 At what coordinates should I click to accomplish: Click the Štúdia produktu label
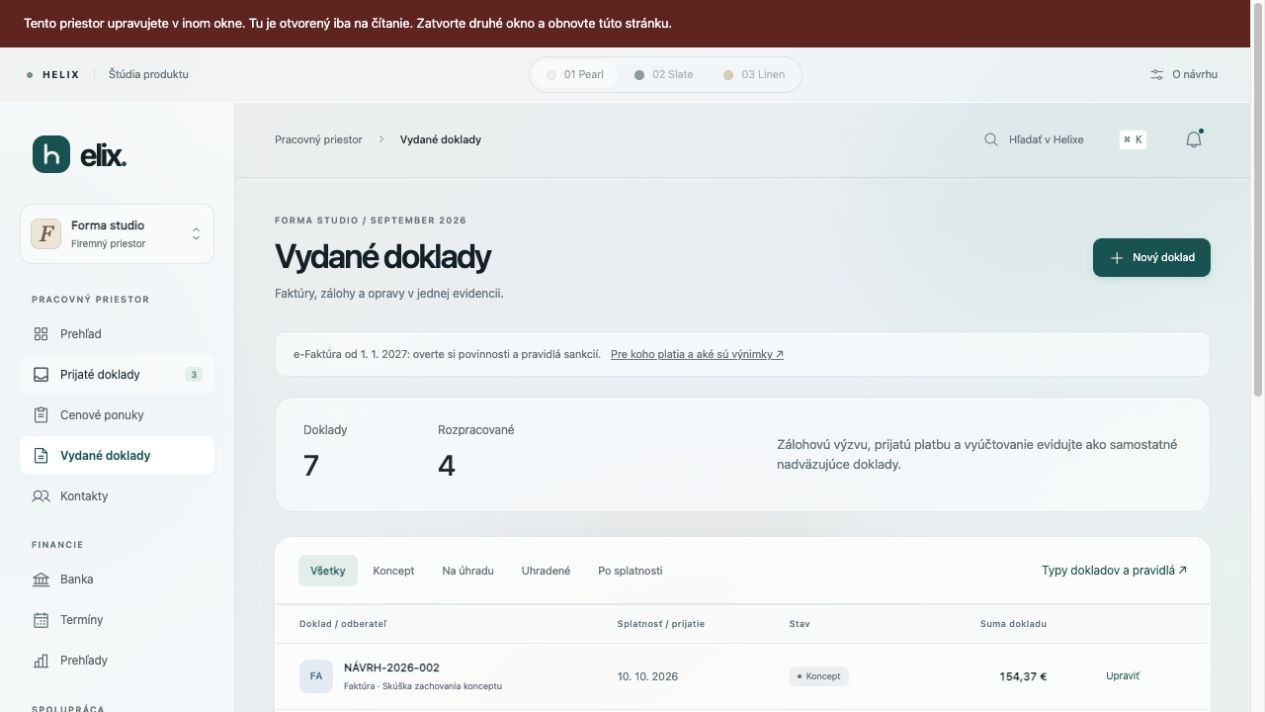pyautogui.click(x=148, y=75)
